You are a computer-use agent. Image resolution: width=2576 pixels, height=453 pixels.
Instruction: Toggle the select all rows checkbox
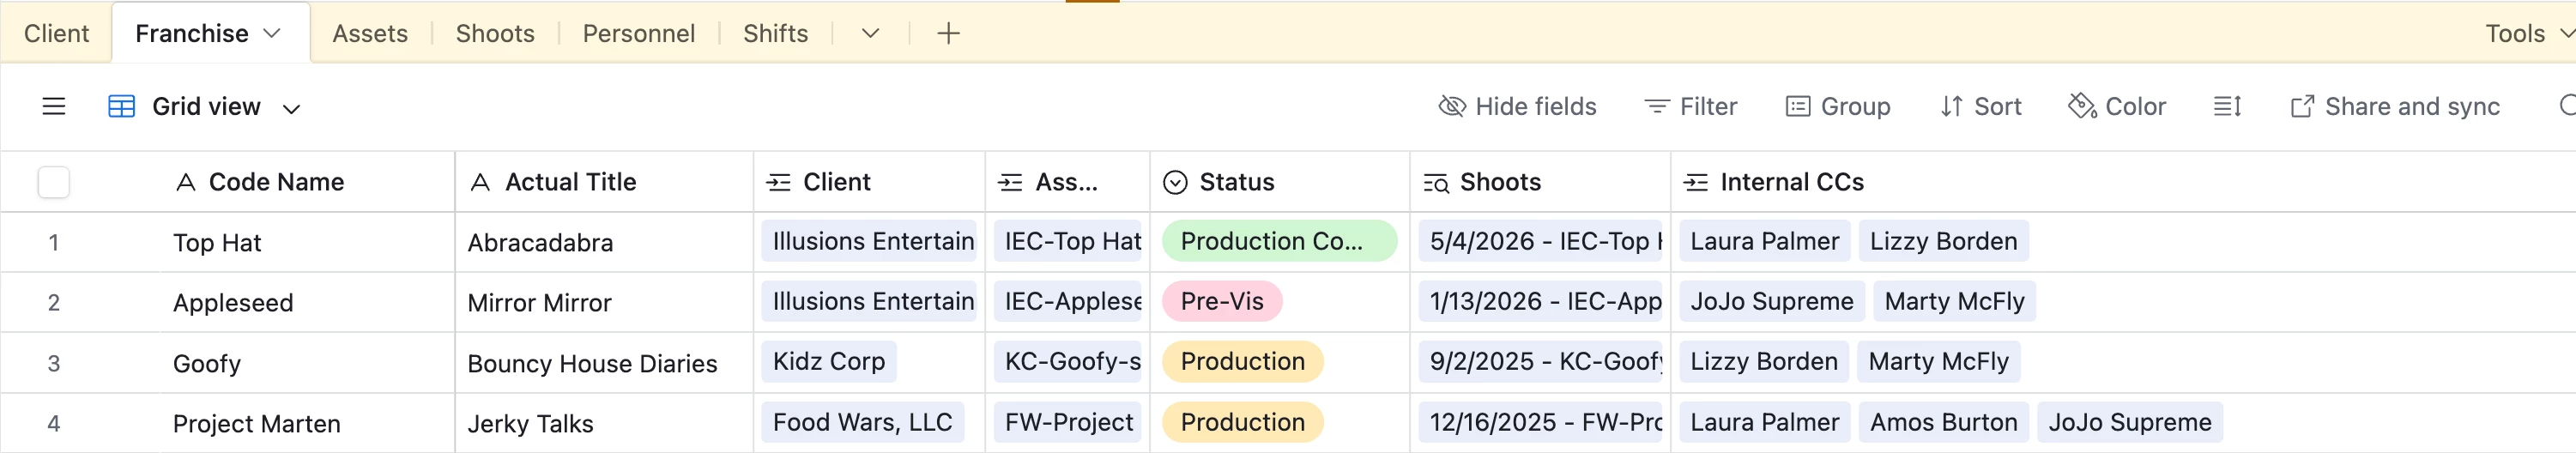(54, 182)
